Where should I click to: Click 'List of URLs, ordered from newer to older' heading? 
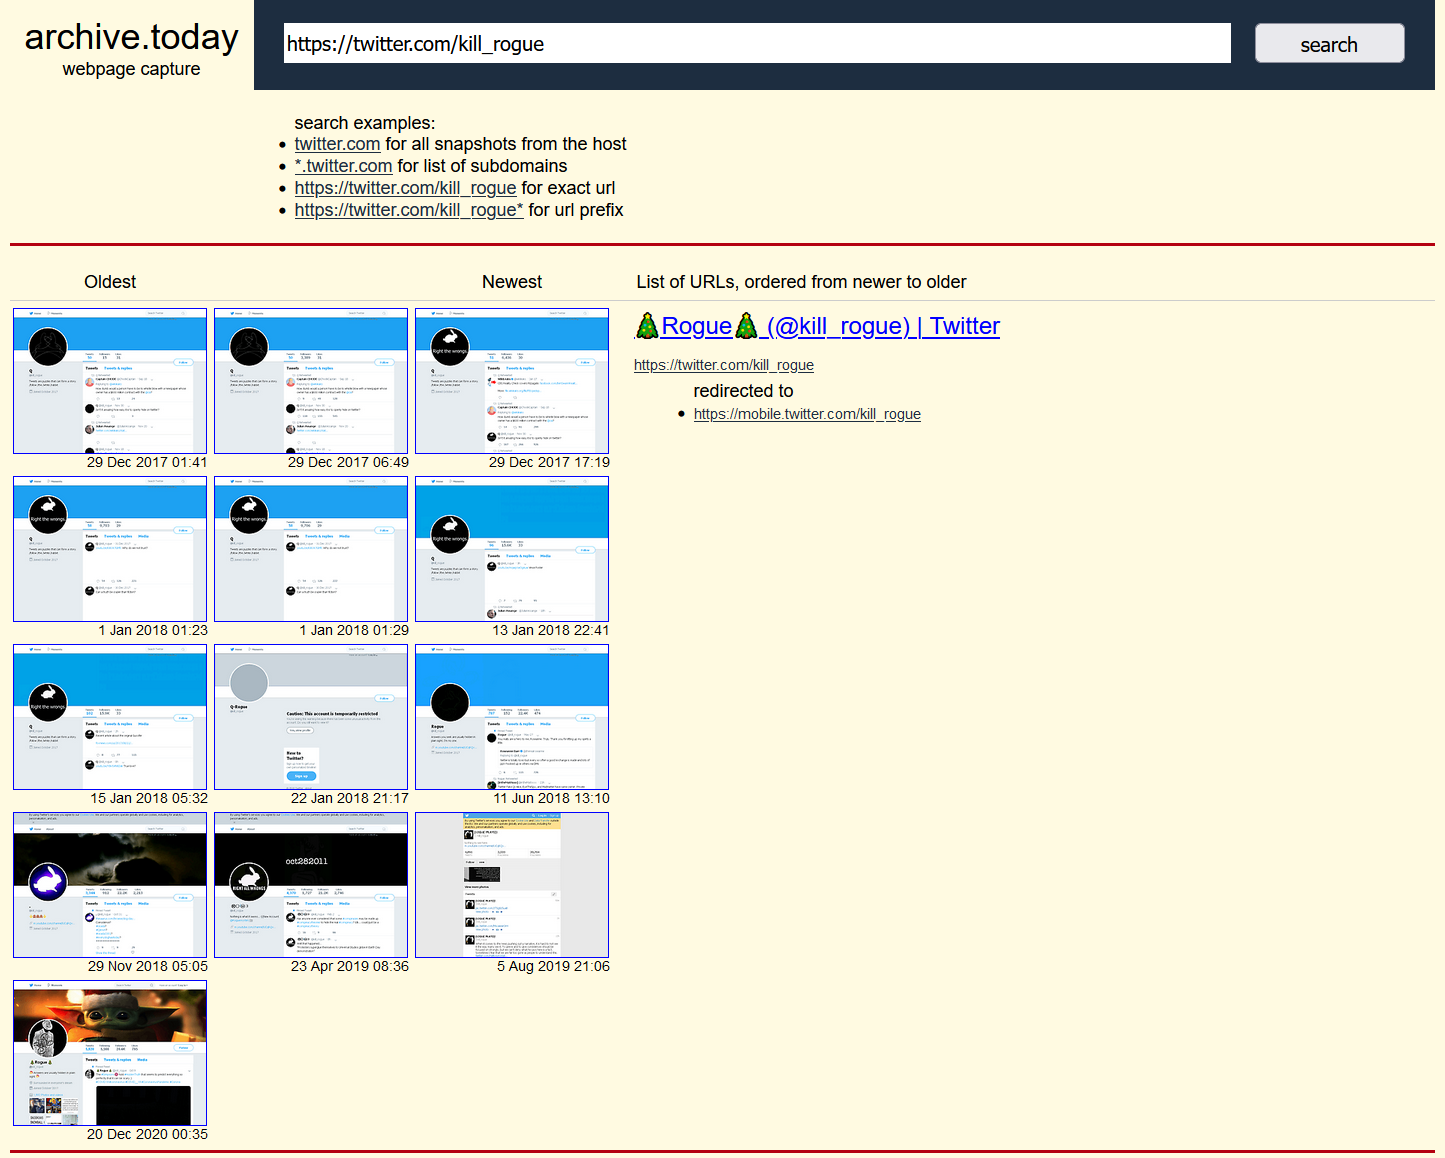[x=801, y=282]
